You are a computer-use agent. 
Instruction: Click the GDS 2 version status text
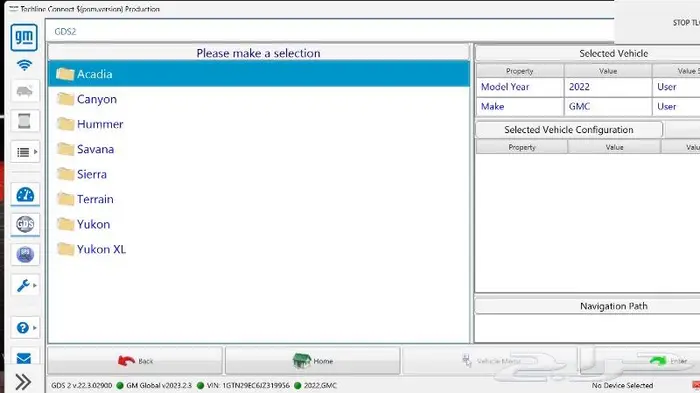(81, 385)
